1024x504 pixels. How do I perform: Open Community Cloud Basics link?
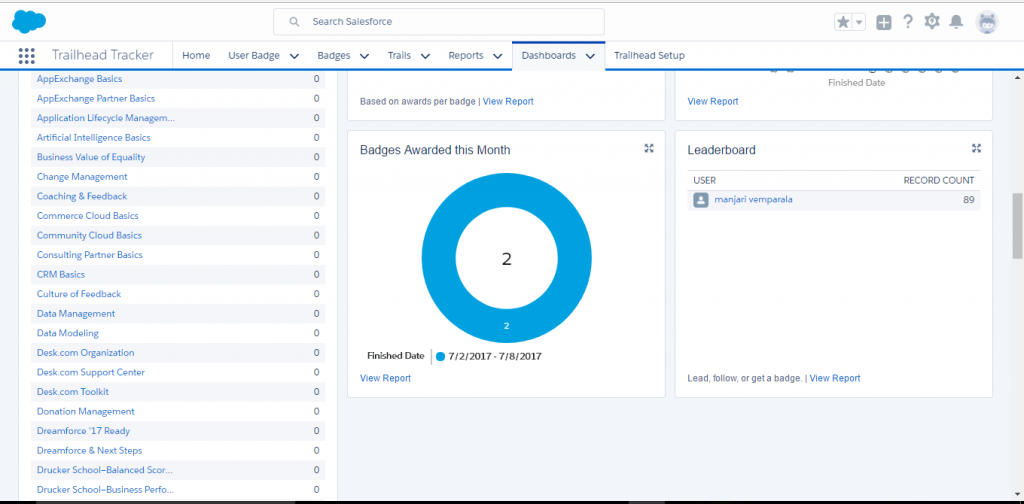(89, 236)
